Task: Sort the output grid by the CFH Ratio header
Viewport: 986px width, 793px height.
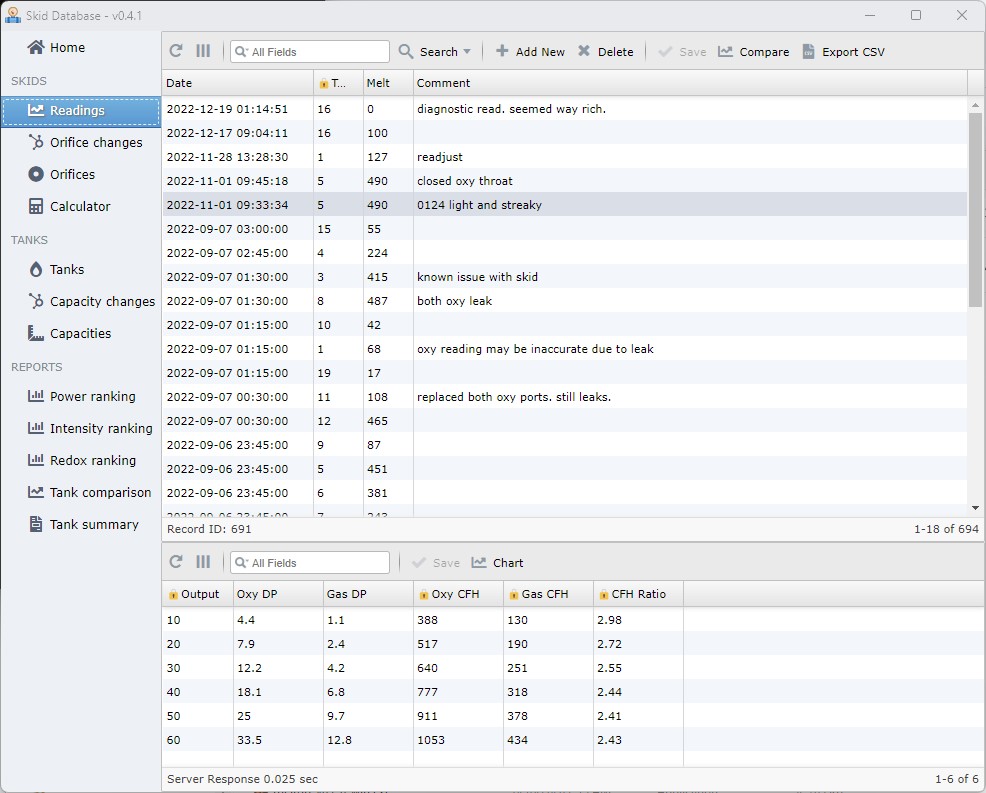Action: [637, 594]
